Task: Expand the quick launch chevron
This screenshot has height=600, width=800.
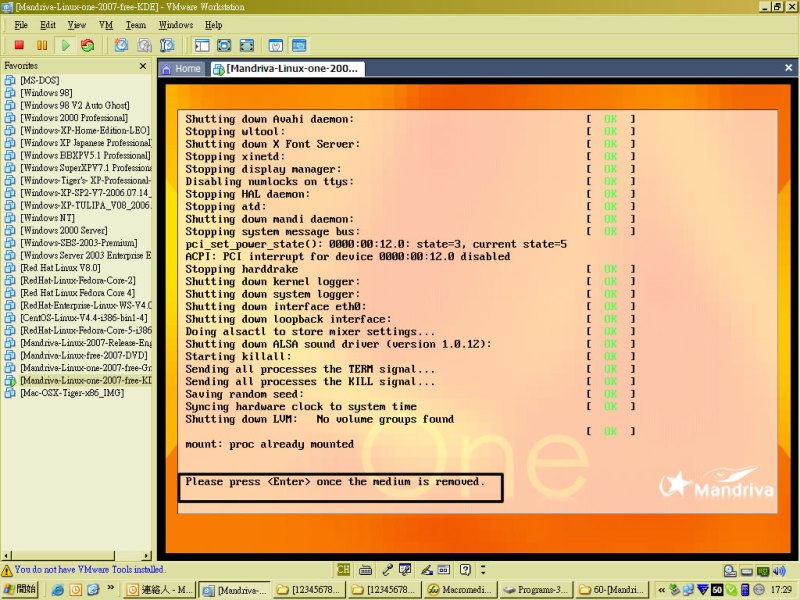Action: click(x=111, y=588)
